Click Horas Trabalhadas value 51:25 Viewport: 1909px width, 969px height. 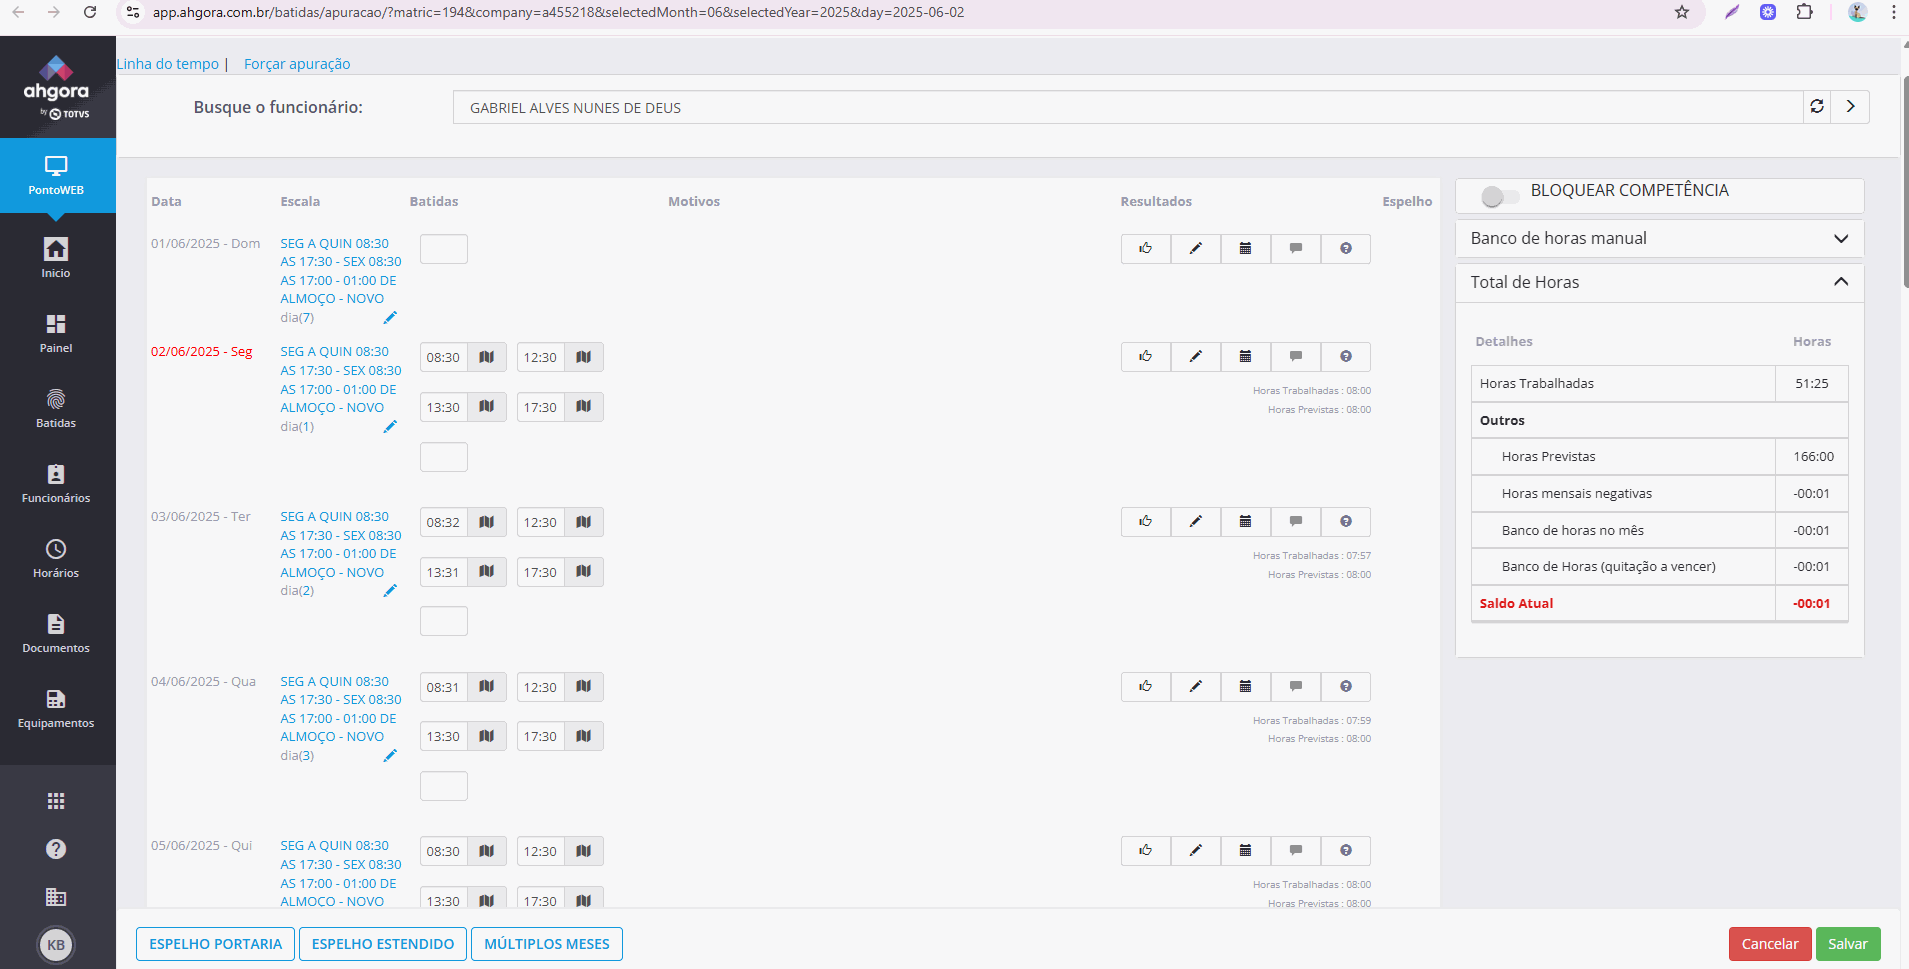pos(1812,383)
